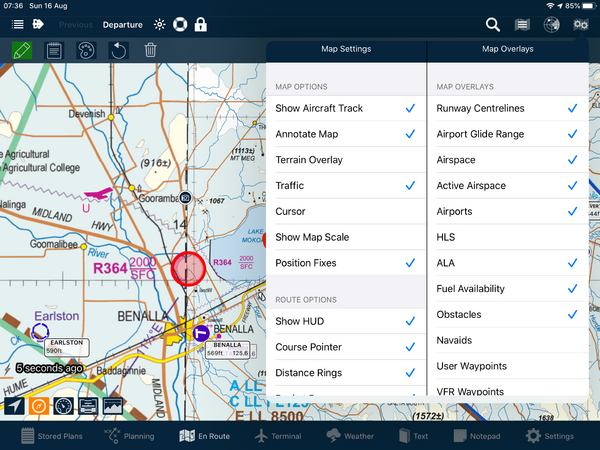Tap the red position circle on map
Viewport: 600px width, 450px height.
click(188, 268)
